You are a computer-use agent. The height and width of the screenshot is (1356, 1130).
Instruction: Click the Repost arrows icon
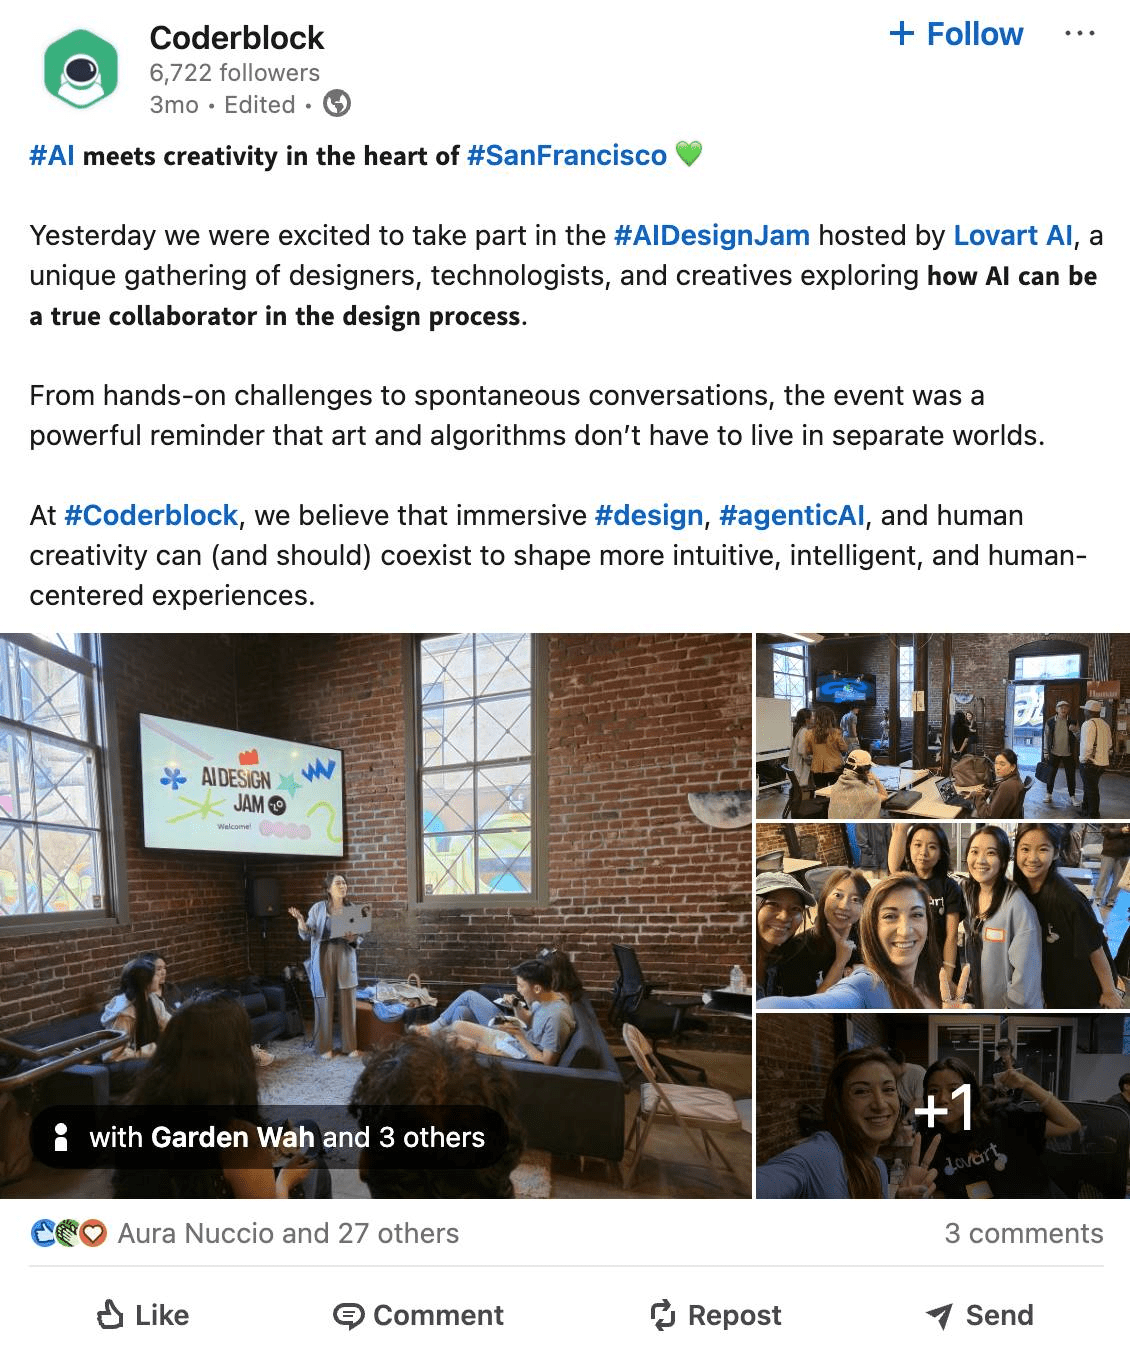coord(663,1315)
